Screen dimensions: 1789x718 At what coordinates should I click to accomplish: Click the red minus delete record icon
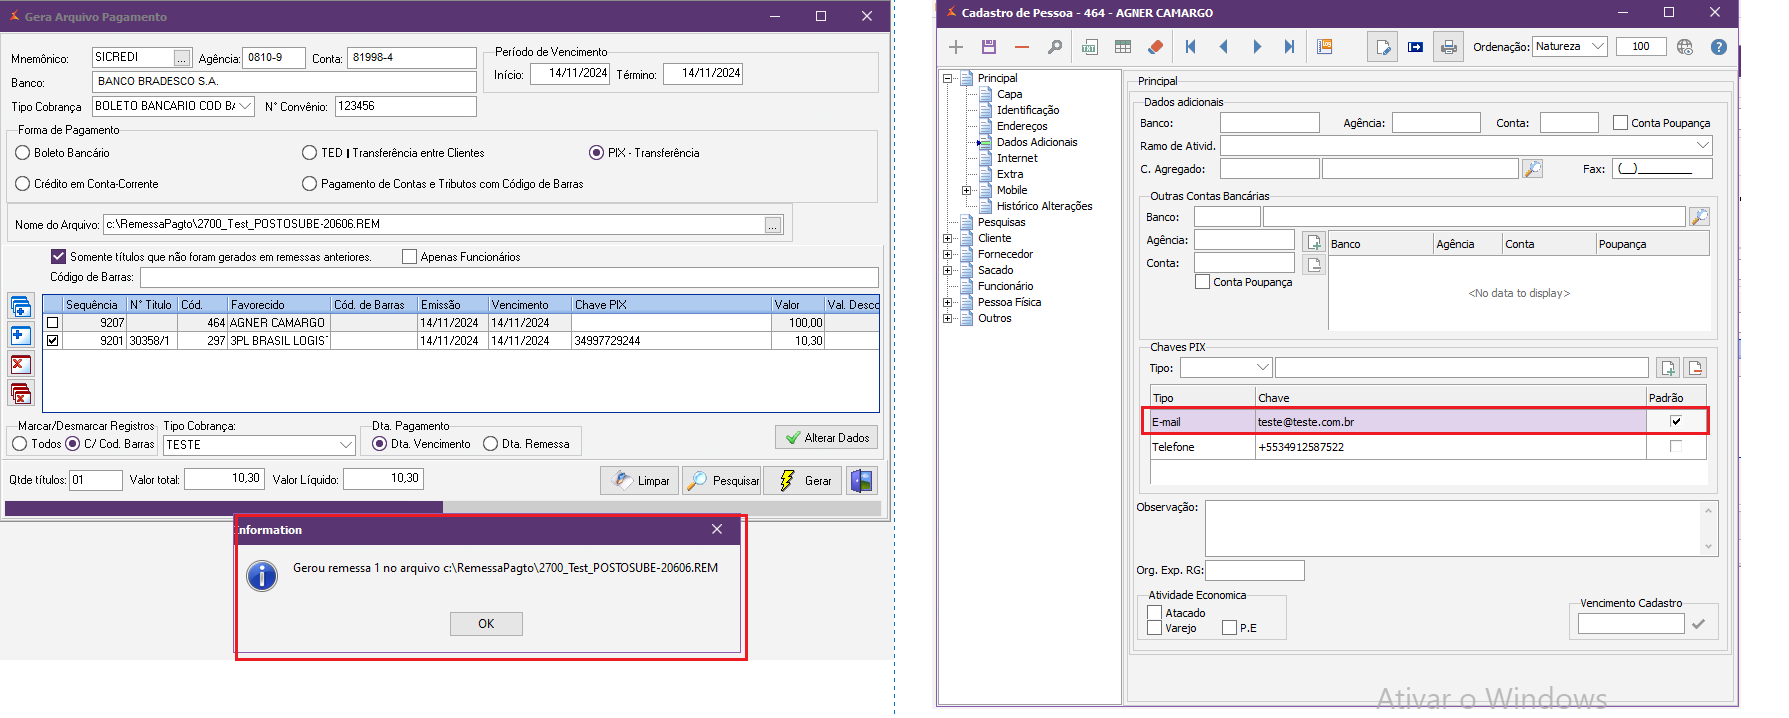(1021, 47)
